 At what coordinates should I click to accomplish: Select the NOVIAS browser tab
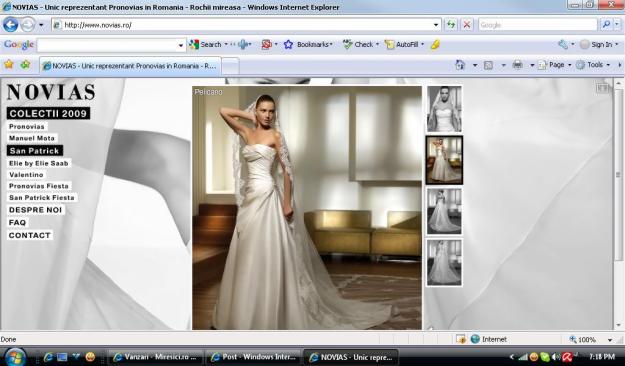[x=130, y=66]
